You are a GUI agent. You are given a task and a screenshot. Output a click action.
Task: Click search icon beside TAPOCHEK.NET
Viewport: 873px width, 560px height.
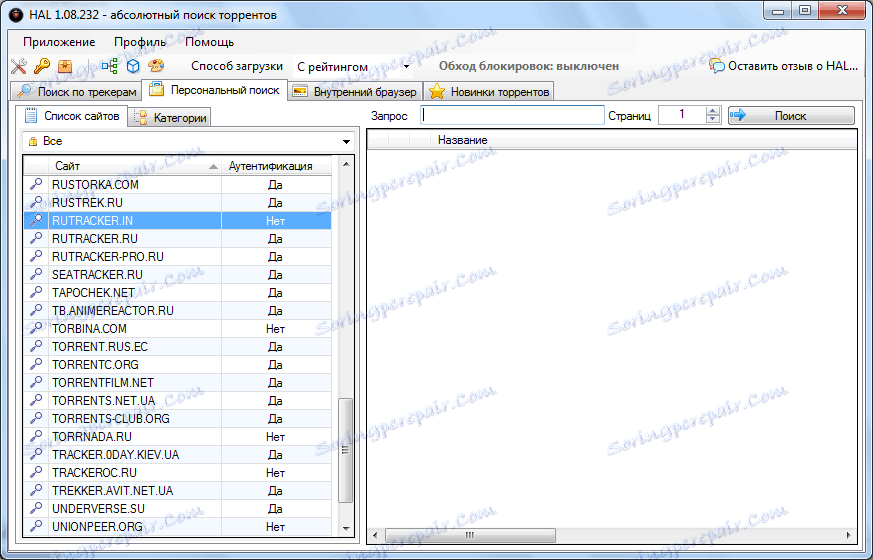click(36, 292)
